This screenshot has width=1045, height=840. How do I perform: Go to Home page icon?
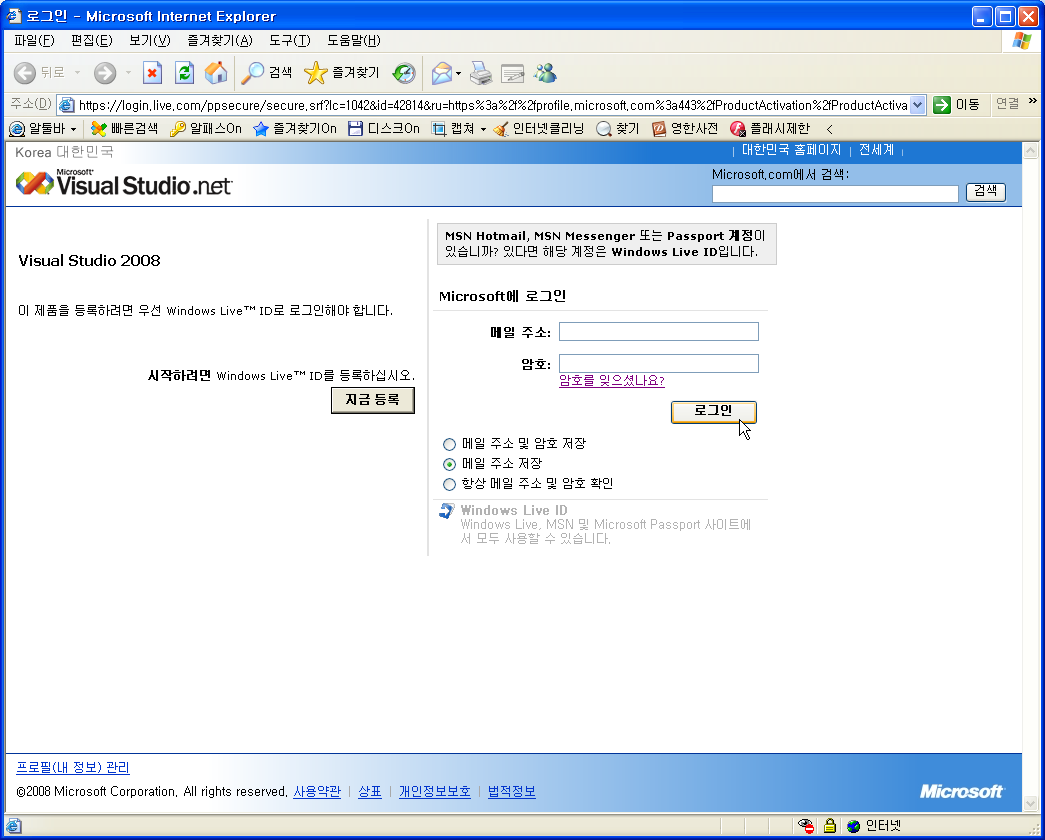click(215, 73)
